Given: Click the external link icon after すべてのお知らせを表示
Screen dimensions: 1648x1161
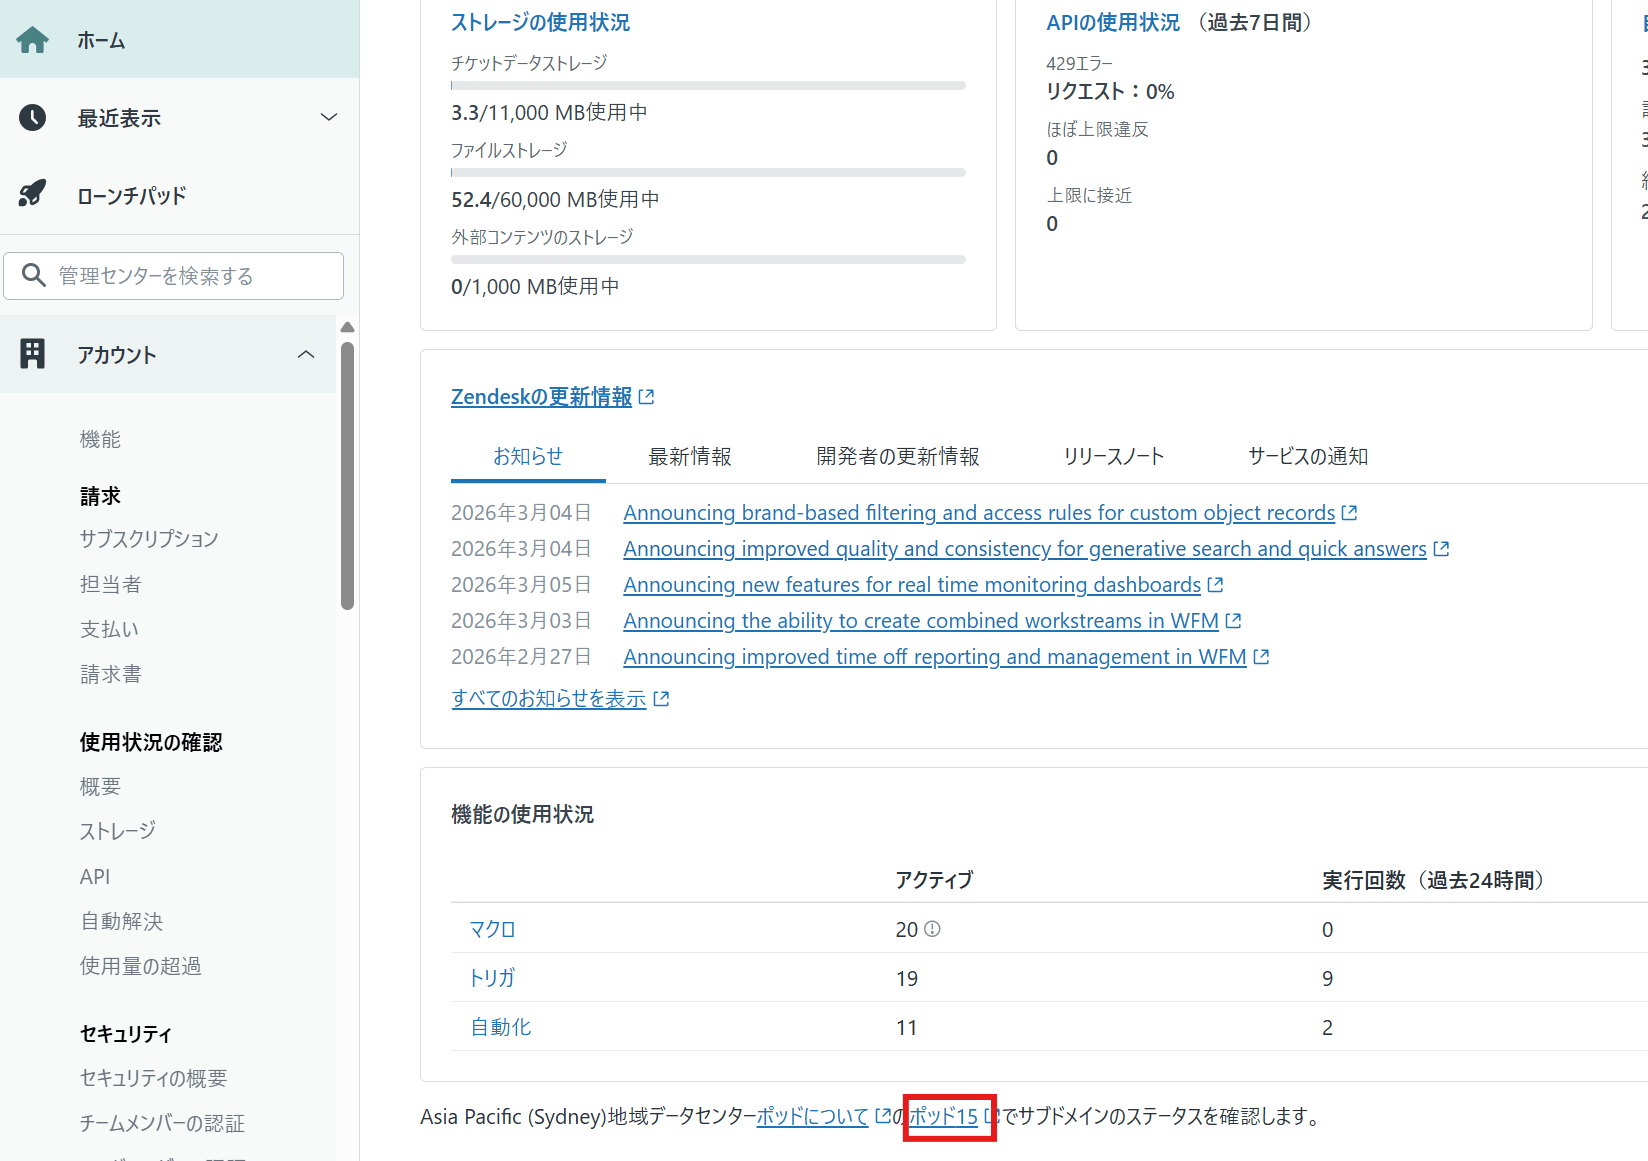Looking at the screenshot, I should point(661,699).
